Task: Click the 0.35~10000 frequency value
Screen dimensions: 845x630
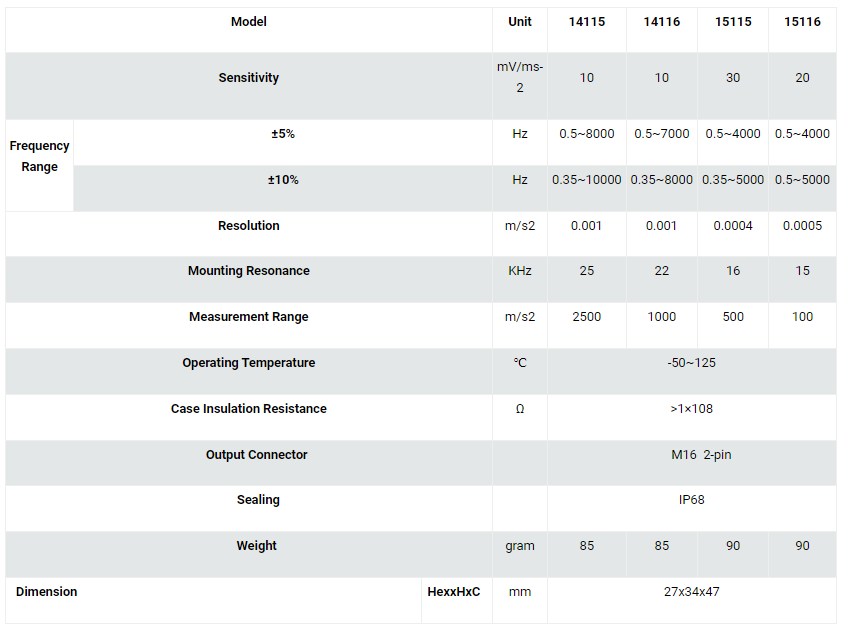Action: pos(587,180)
